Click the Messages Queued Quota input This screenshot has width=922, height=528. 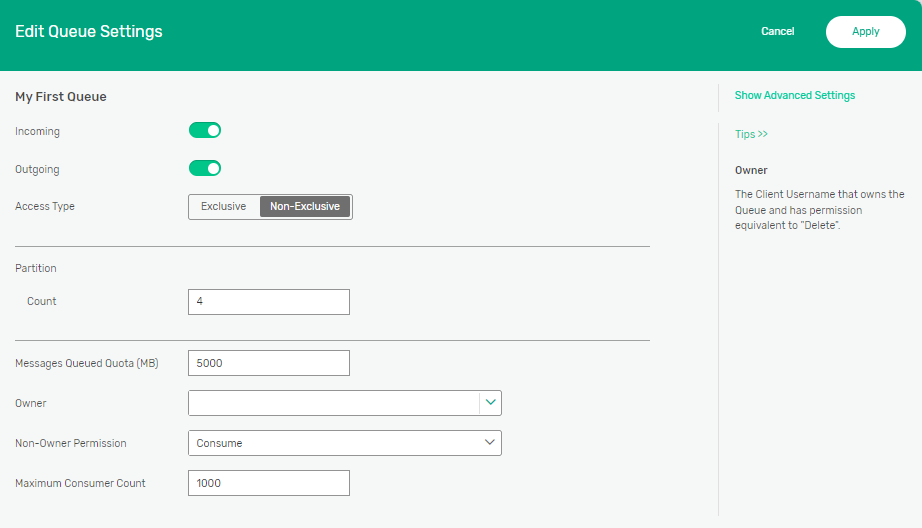269,363
